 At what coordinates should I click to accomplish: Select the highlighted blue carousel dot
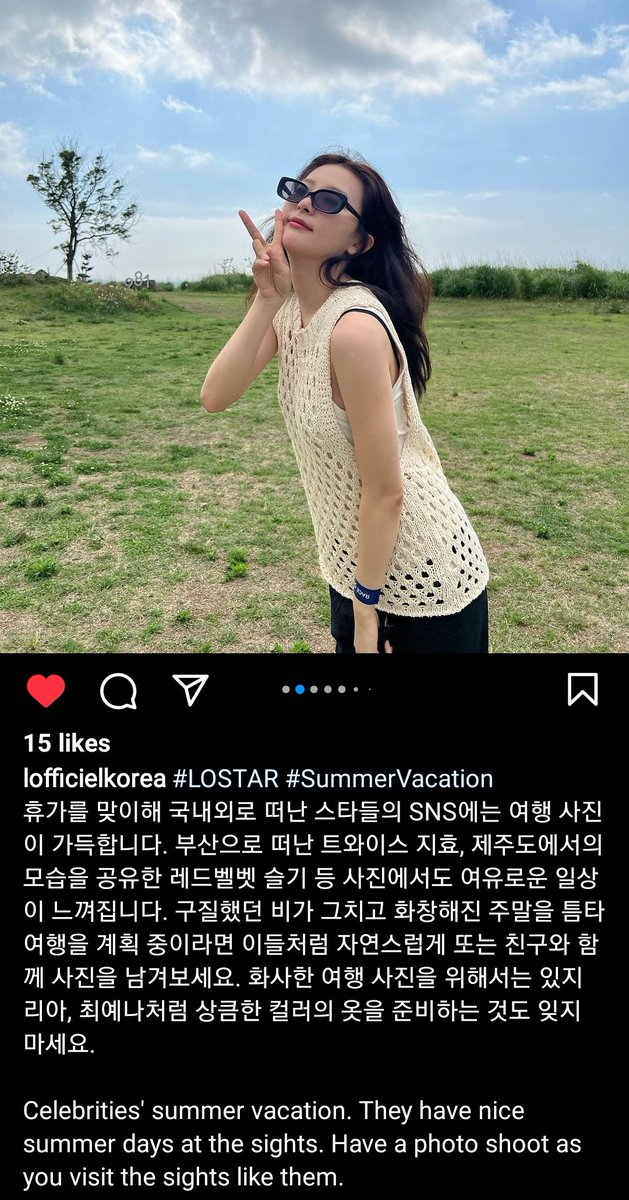point(300,689)
